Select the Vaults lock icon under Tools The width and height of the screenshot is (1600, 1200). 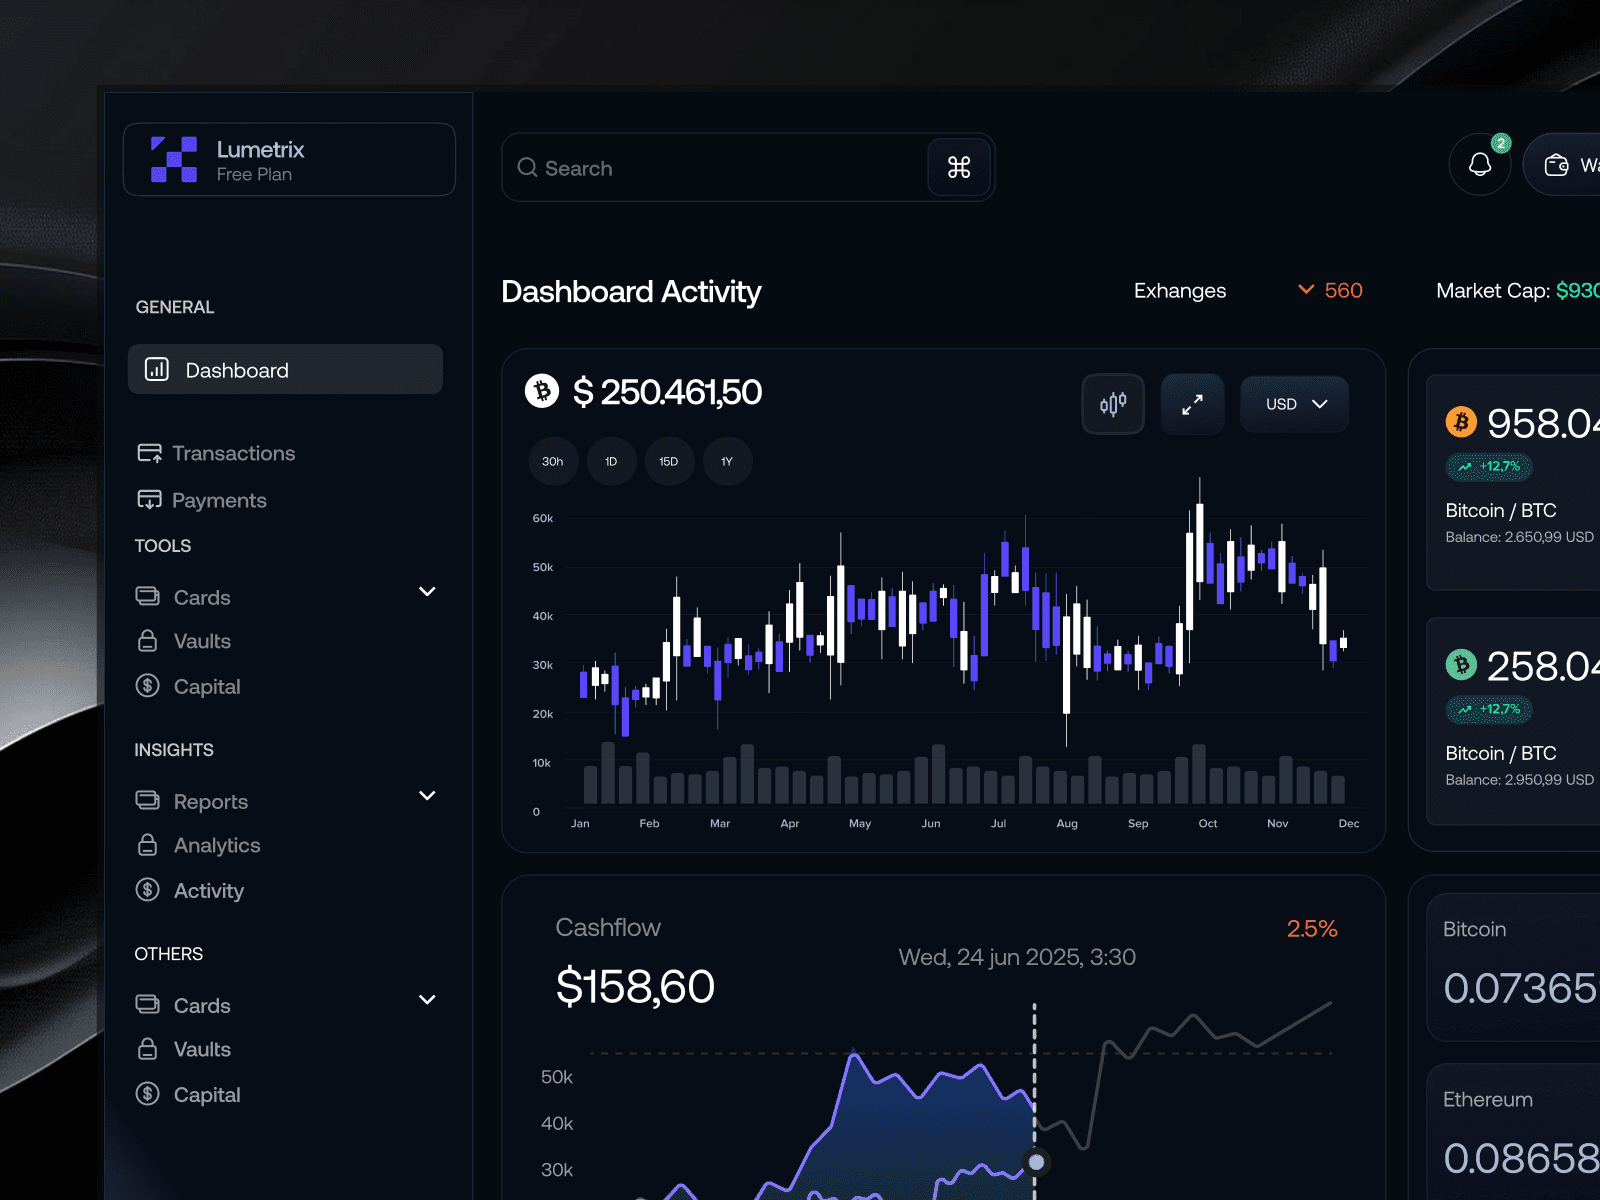[147, 641]
